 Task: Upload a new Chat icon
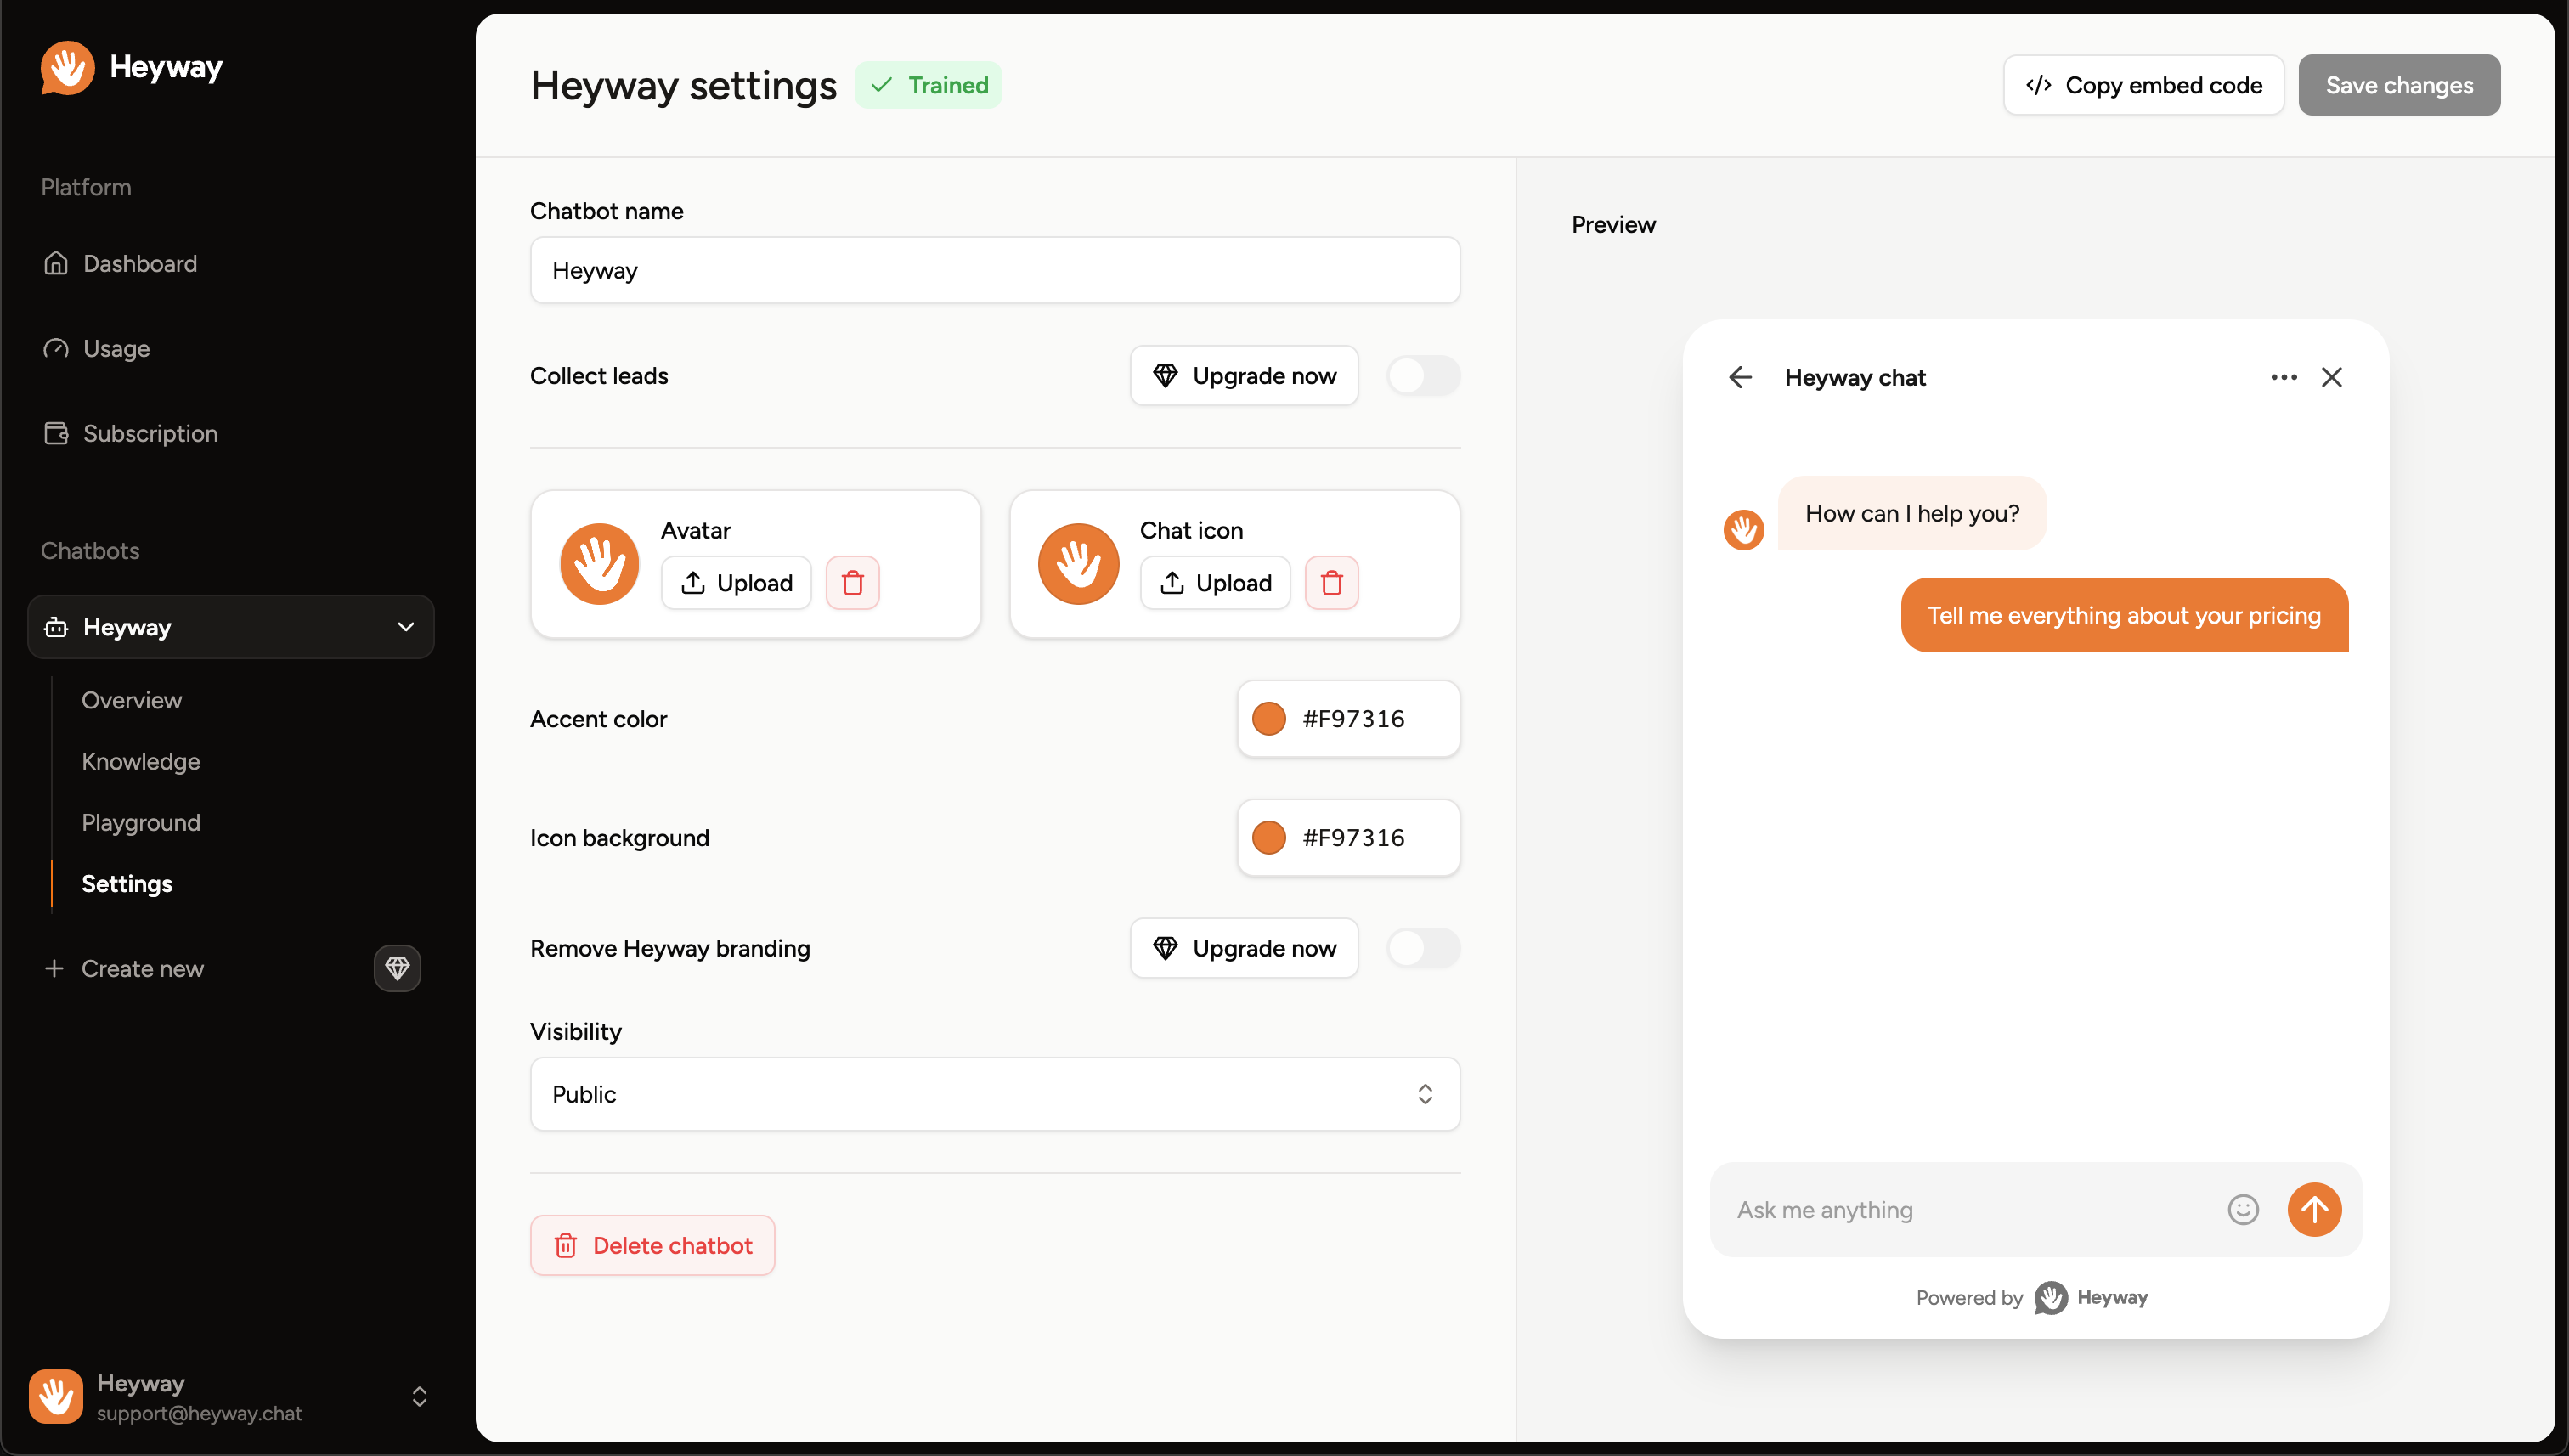coord(1215,583)
